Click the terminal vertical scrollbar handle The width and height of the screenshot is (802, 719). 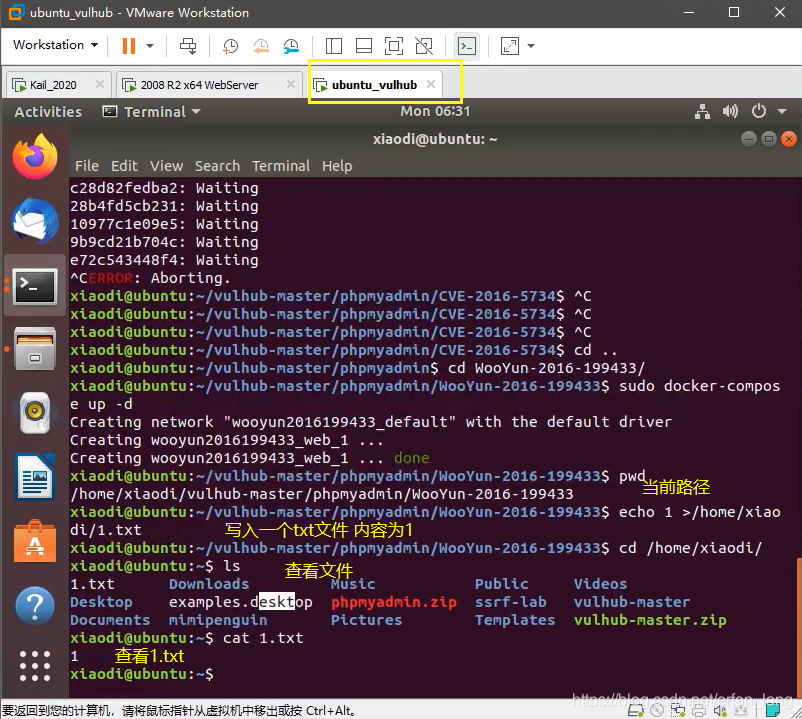click(799, 627)
